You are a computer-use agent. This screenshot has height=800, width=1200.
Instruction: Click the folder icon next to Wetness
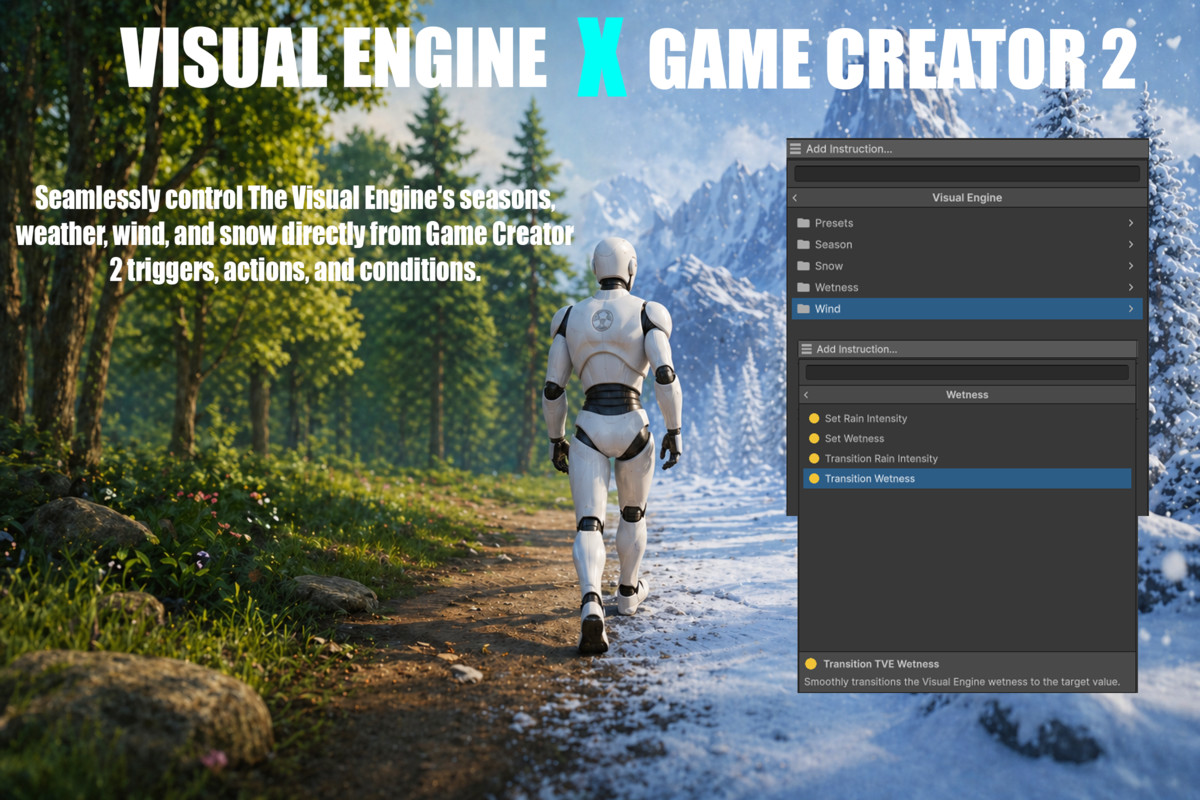[x=803, y=287]
